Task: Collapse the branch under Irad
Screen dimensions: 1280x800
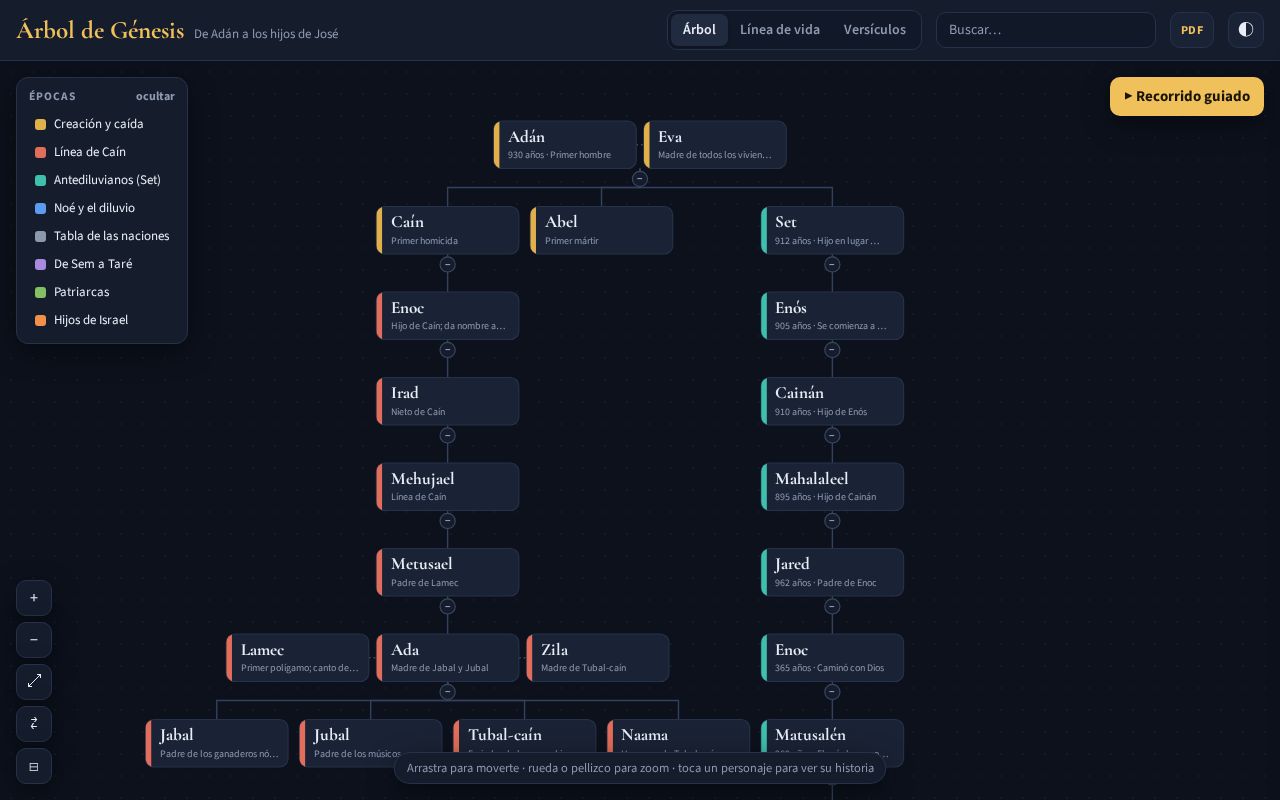Action: pos(447,436)
